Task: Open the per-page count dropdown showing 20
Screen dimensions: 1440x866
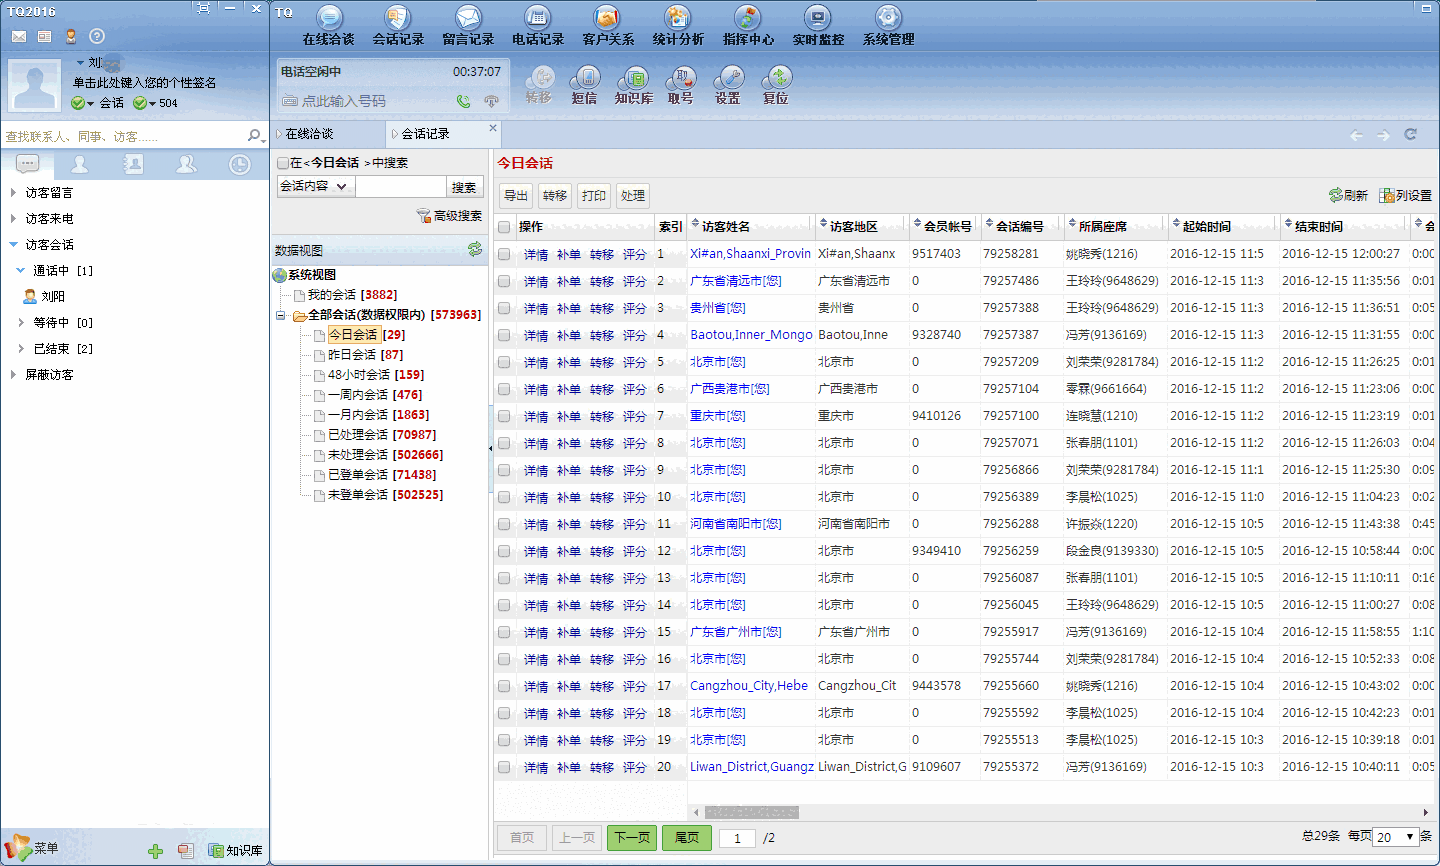Action: coord(1396,837)
